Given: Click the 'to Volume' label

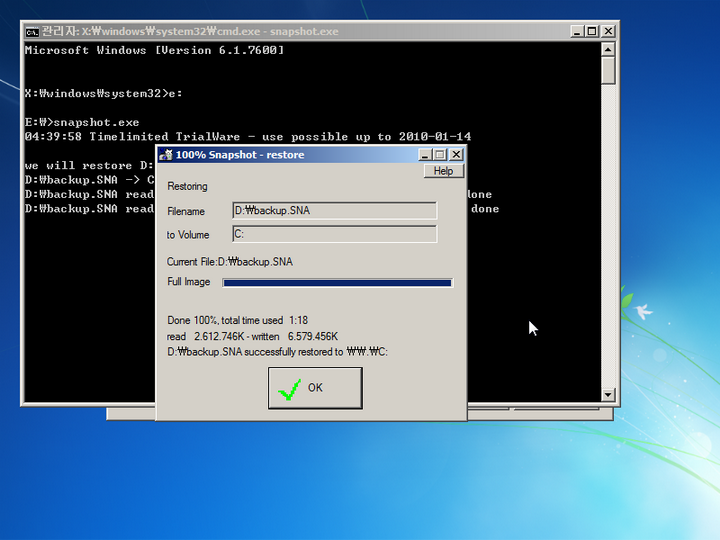Looking at the screenshot, I should 188,235.
